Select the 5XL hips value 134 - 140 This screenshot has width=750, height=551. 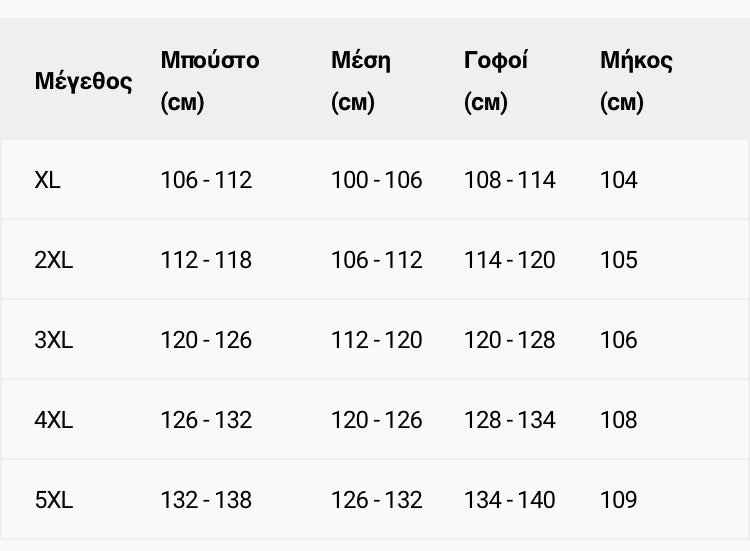[x=509, y=500]
